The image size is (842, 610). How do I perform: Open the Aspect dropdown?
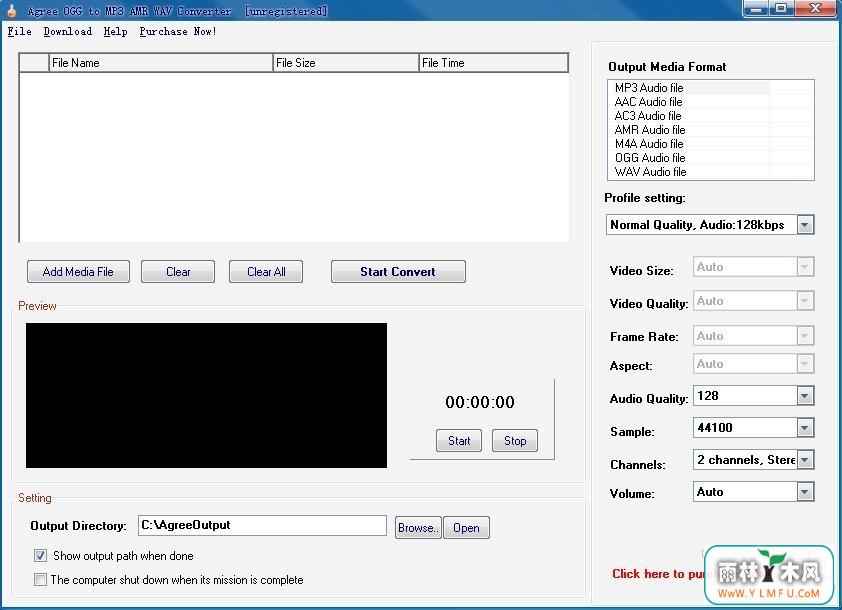tap(804, 364)
